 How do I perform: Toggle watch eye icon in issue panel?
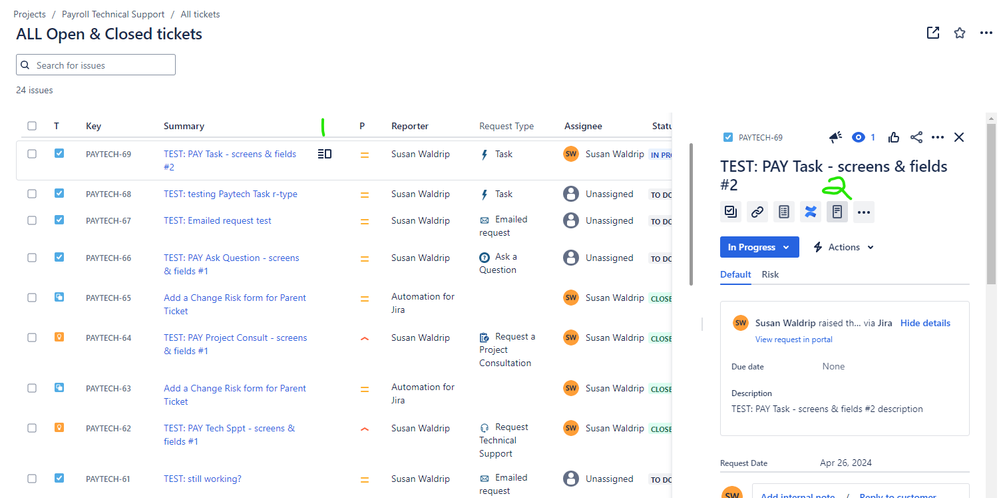858,137
